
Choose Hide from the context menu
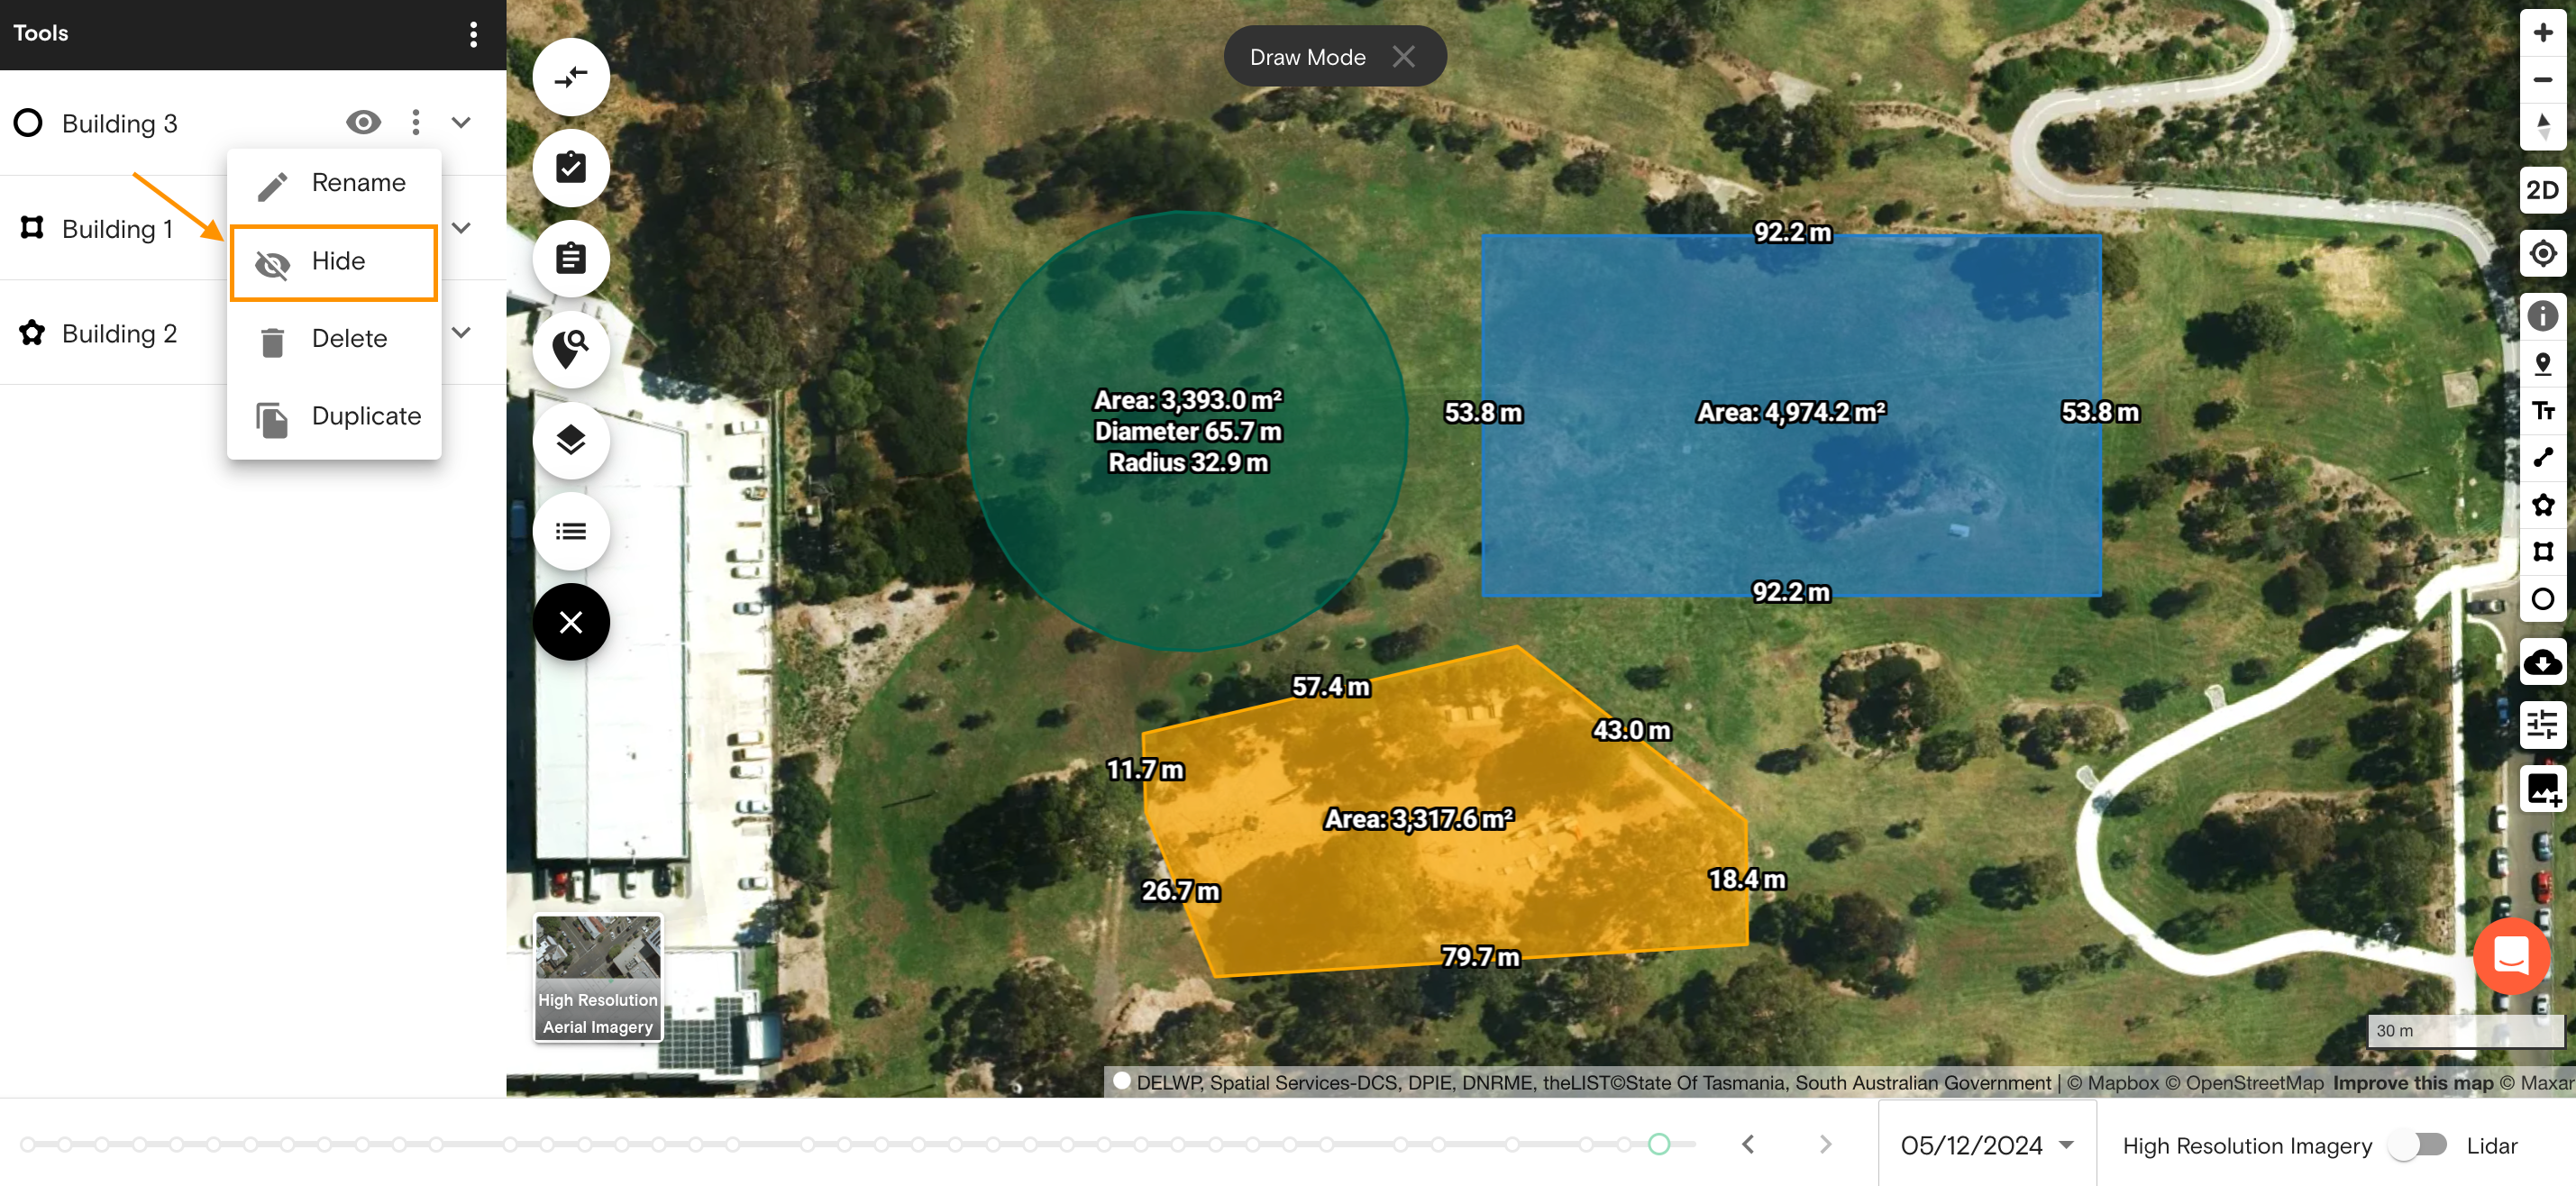(334, 262)
